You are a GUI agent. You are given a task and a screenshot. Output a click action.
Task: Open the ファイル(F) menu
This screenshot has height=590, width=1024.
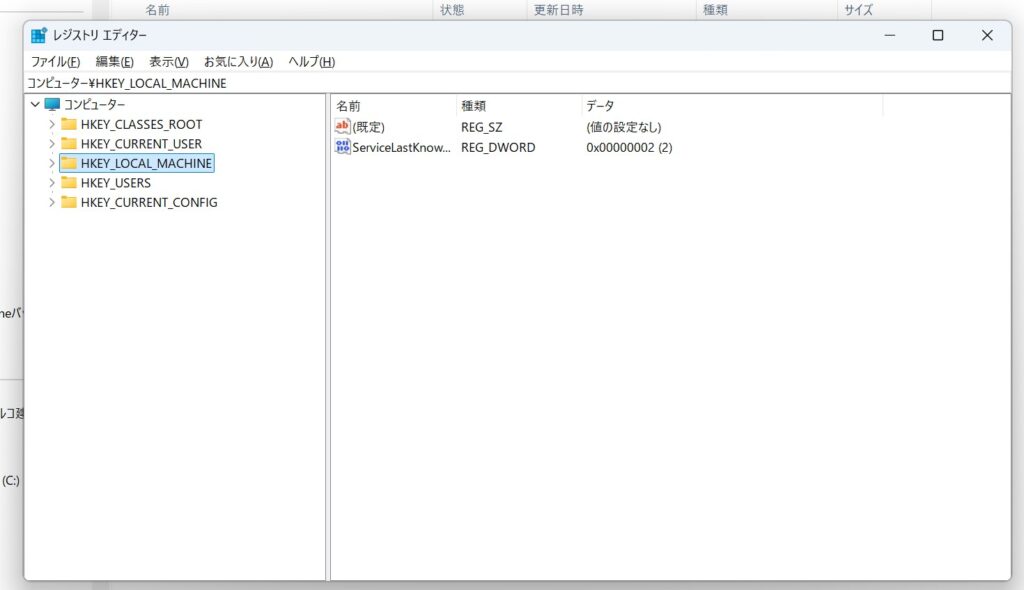tap(55, 62)
